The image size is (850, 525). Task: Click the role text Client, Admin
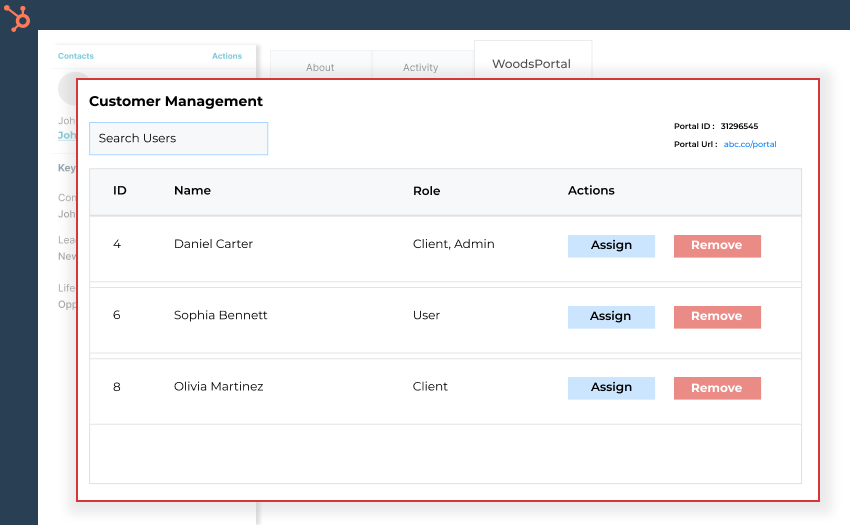454,244
